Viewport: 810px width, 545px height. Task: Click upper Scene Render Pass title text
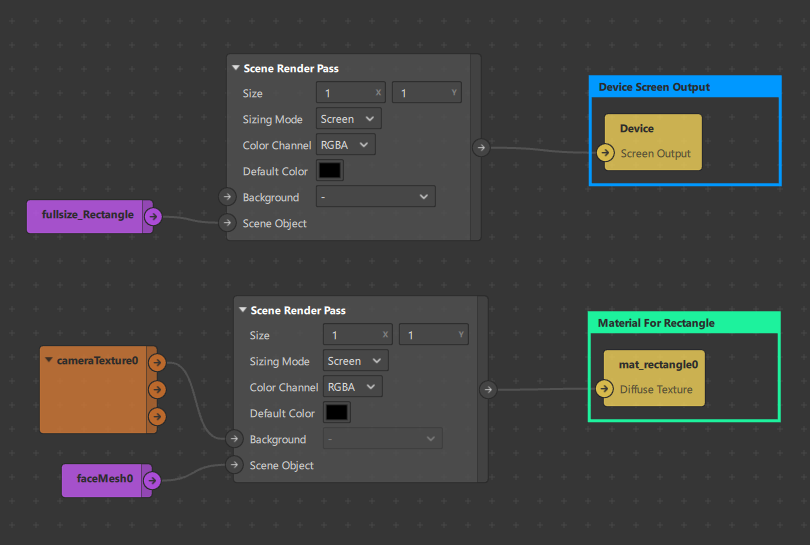[291, 68]
